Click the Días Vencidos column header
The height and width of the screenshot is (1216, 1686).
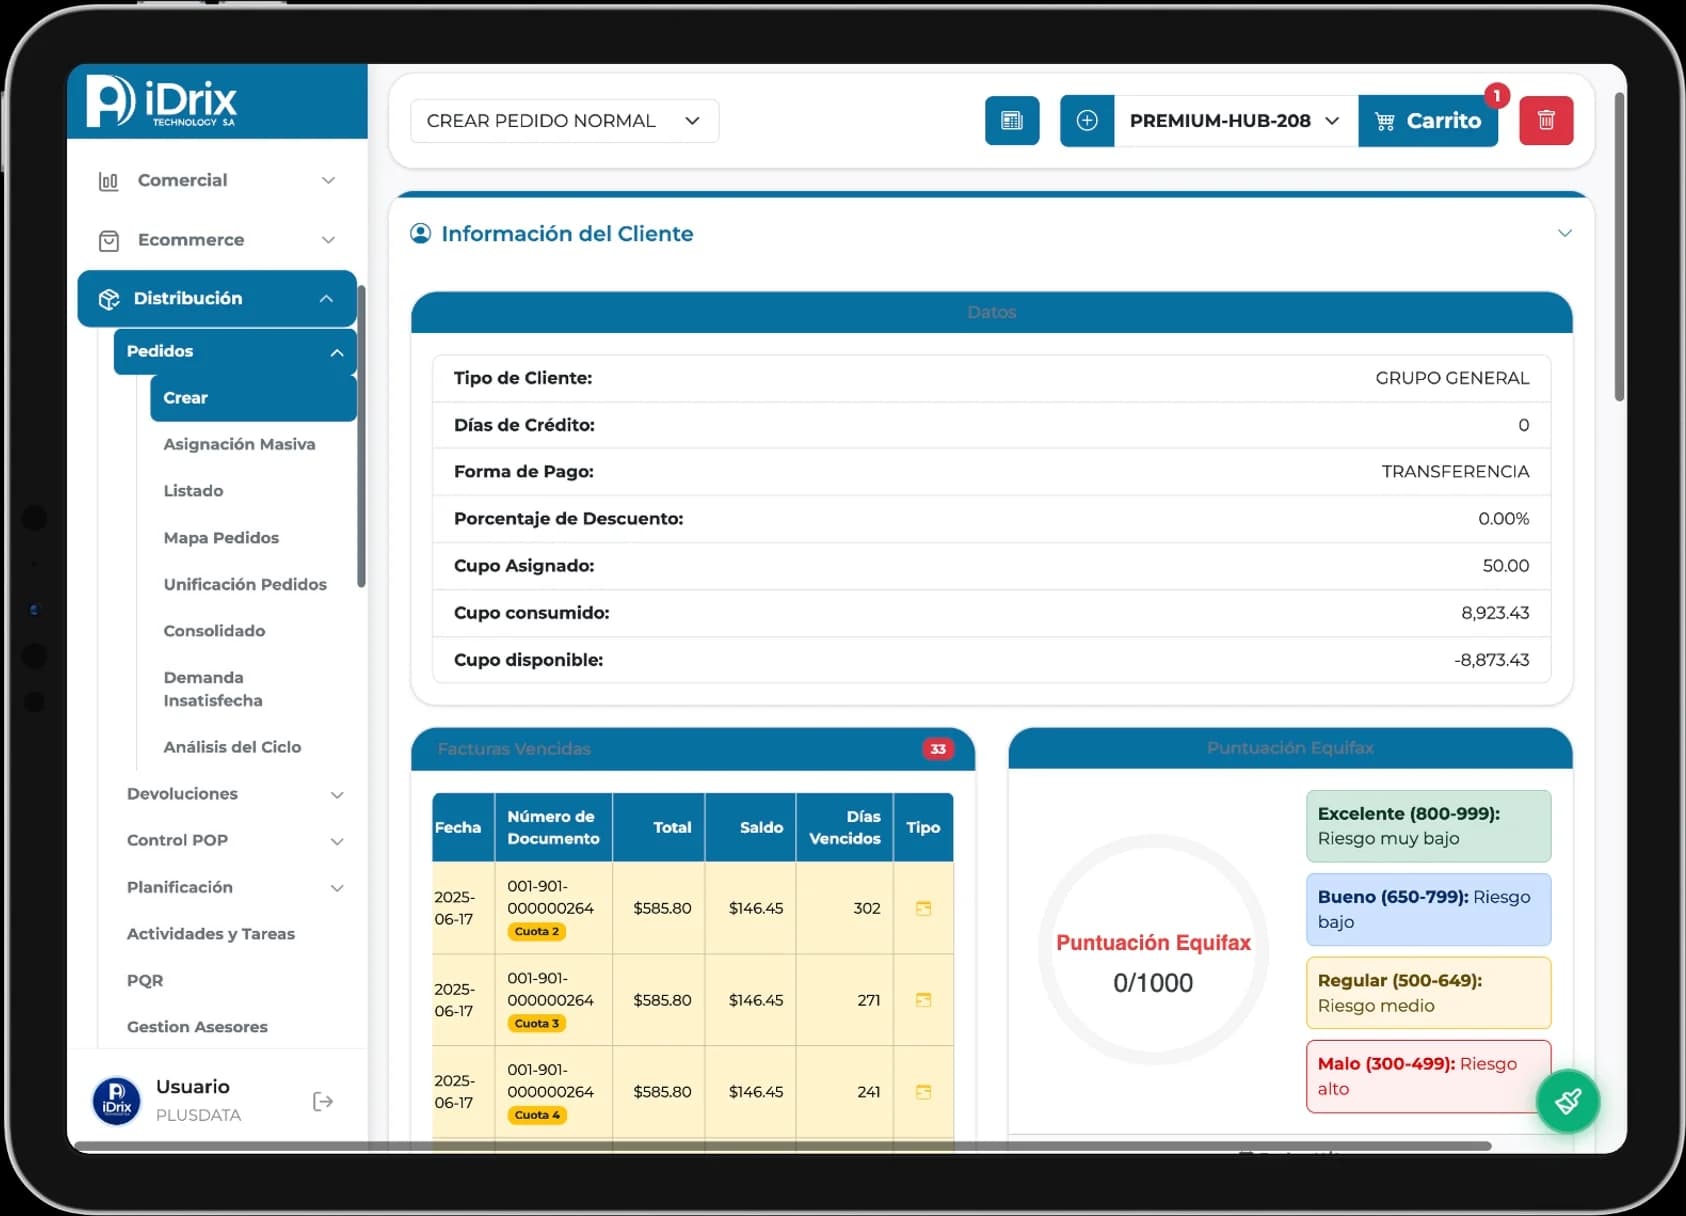coord(845,828)
